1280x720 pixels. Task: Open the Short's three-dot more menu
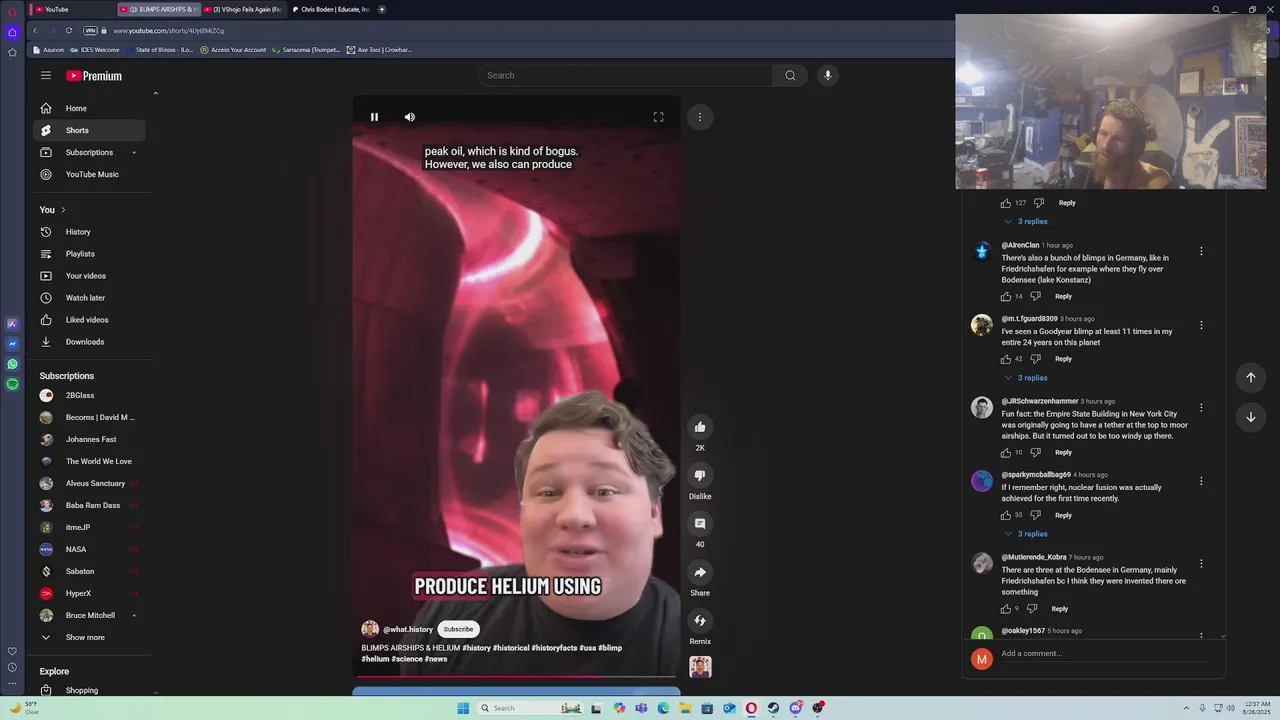pos(700,117)
